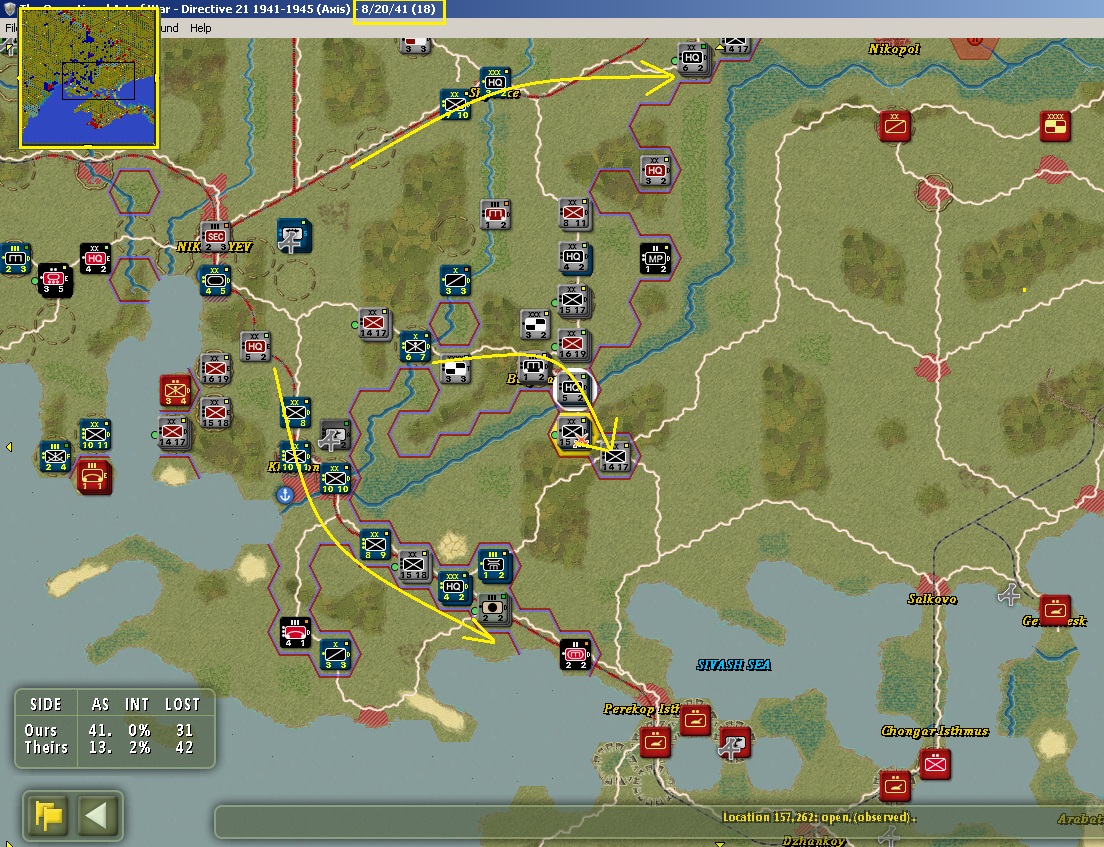Select the blue infantry unit rated 8 9
The image size is (1104, 847).
coord(374,544)
